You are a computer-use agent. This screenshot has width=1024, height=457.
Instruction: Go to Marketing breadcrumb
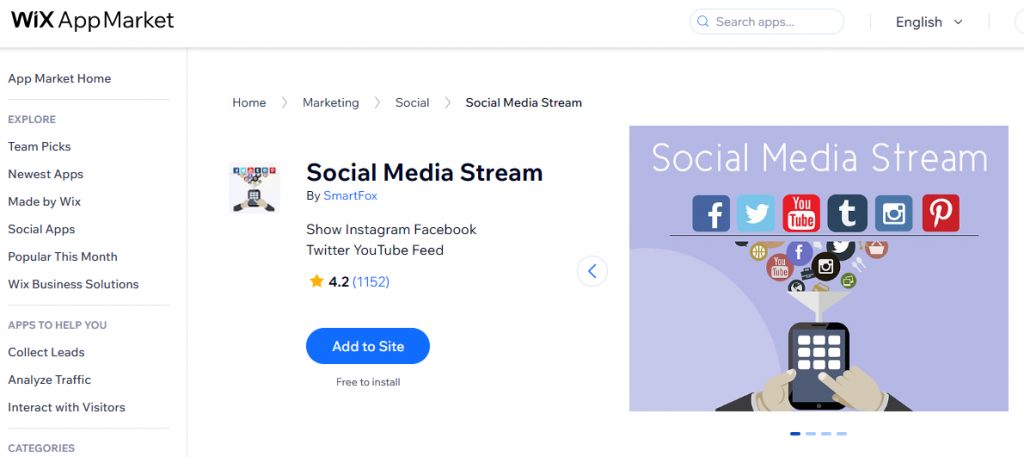coord(330,102)
